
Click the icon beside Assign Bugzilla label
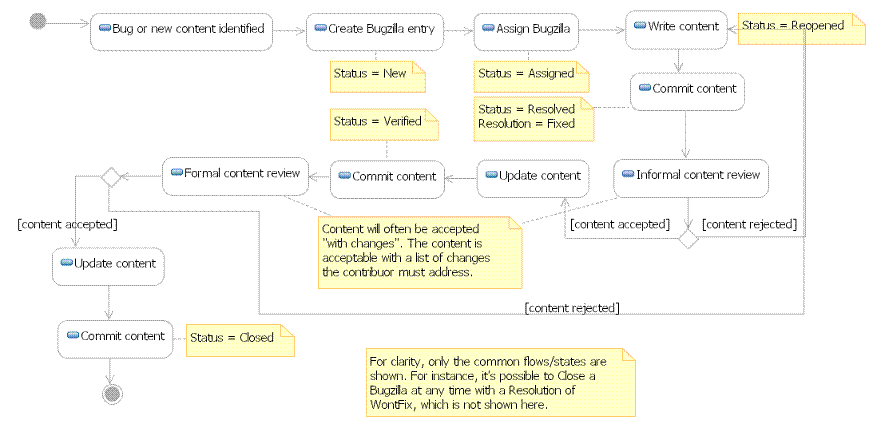(x=488, y=29)
